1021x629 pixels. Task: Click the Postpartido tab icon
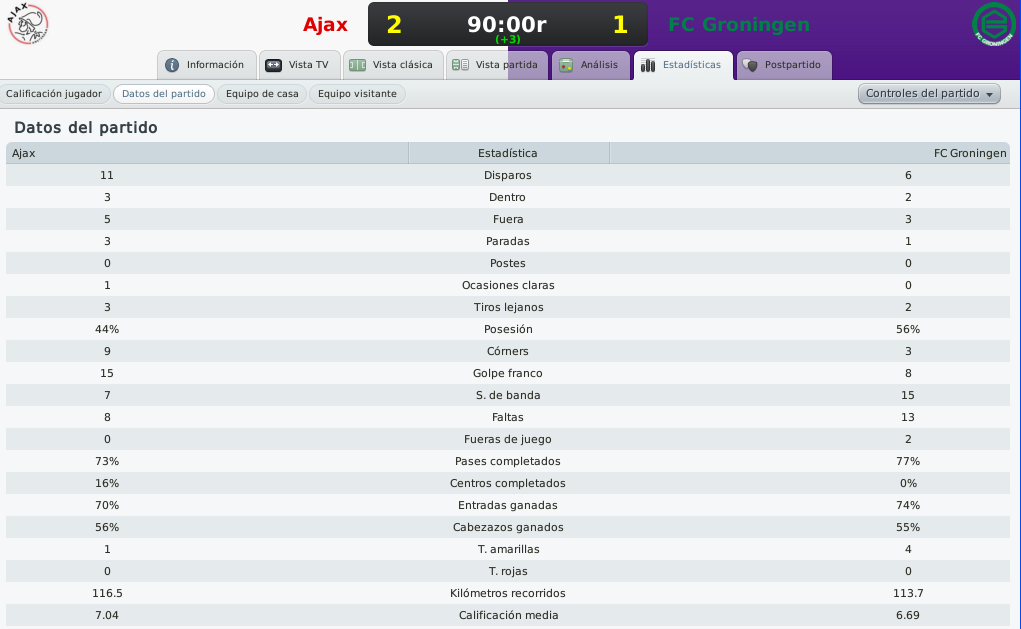click(750, 65)
